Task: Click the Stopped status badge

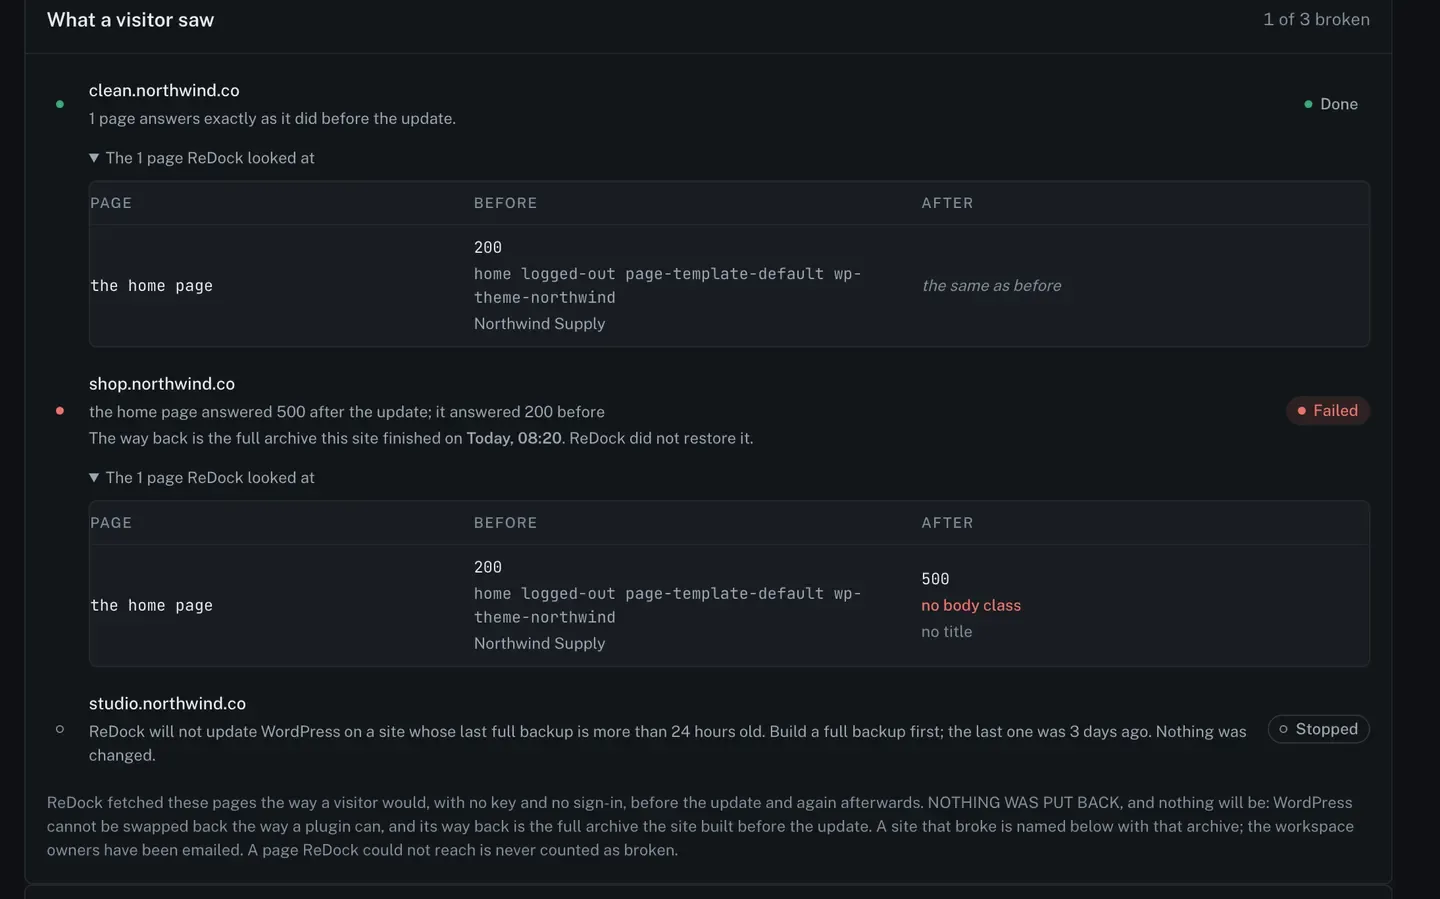Action: 1319,729
